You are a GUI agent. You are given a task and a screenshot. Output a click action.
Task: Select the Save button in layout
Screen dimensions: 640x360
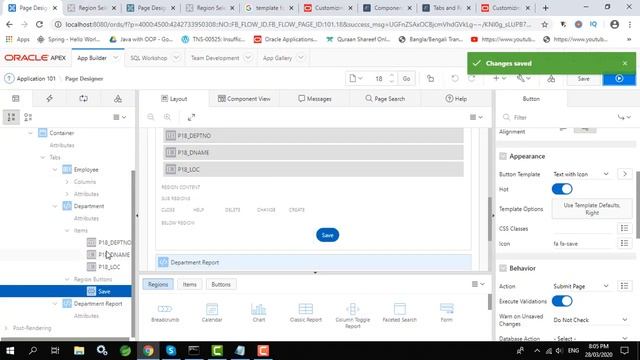[327, 235]
